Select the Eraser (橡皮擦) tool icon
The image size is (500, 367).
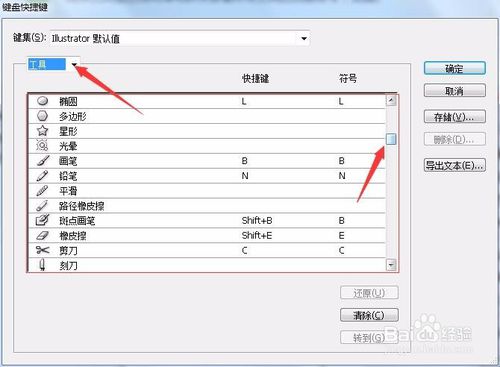[42, 236]
